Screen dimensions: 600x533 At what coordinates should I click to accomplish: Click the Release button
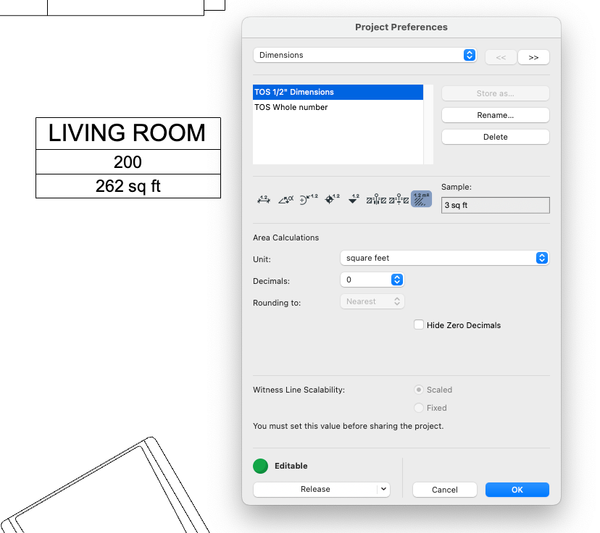315,489
